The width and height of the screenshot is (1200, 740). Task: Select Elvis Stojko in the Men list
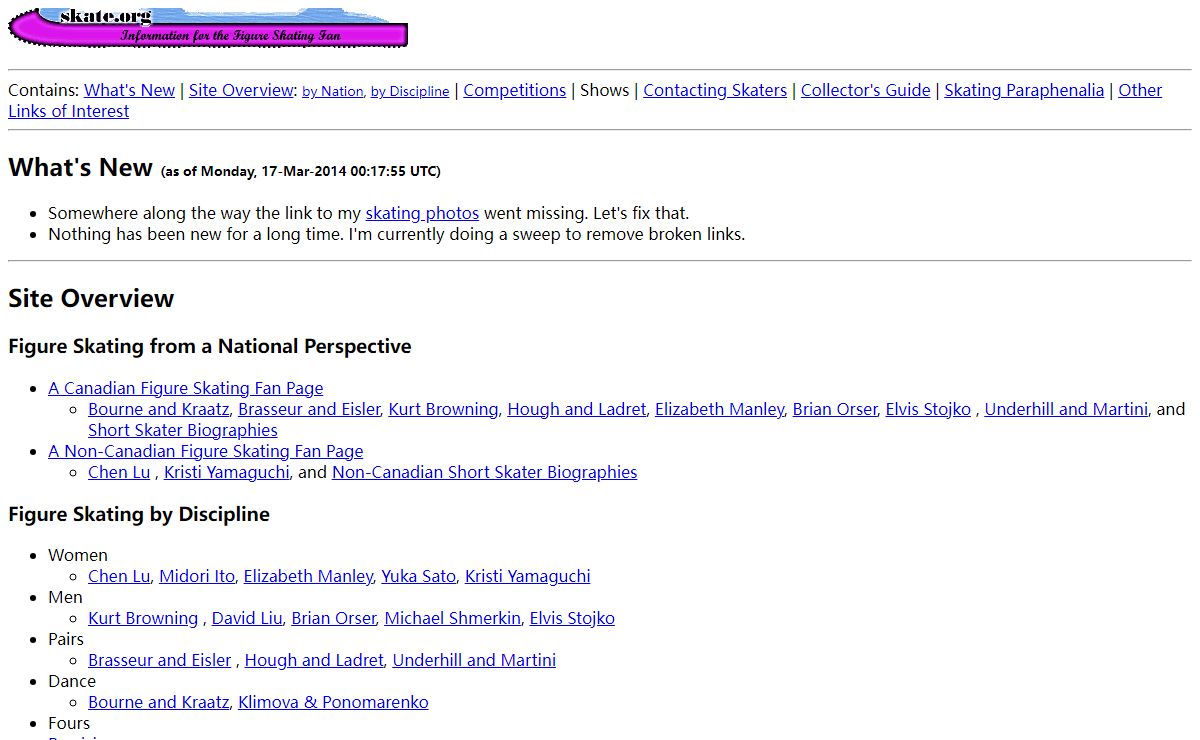pos(572,618)
